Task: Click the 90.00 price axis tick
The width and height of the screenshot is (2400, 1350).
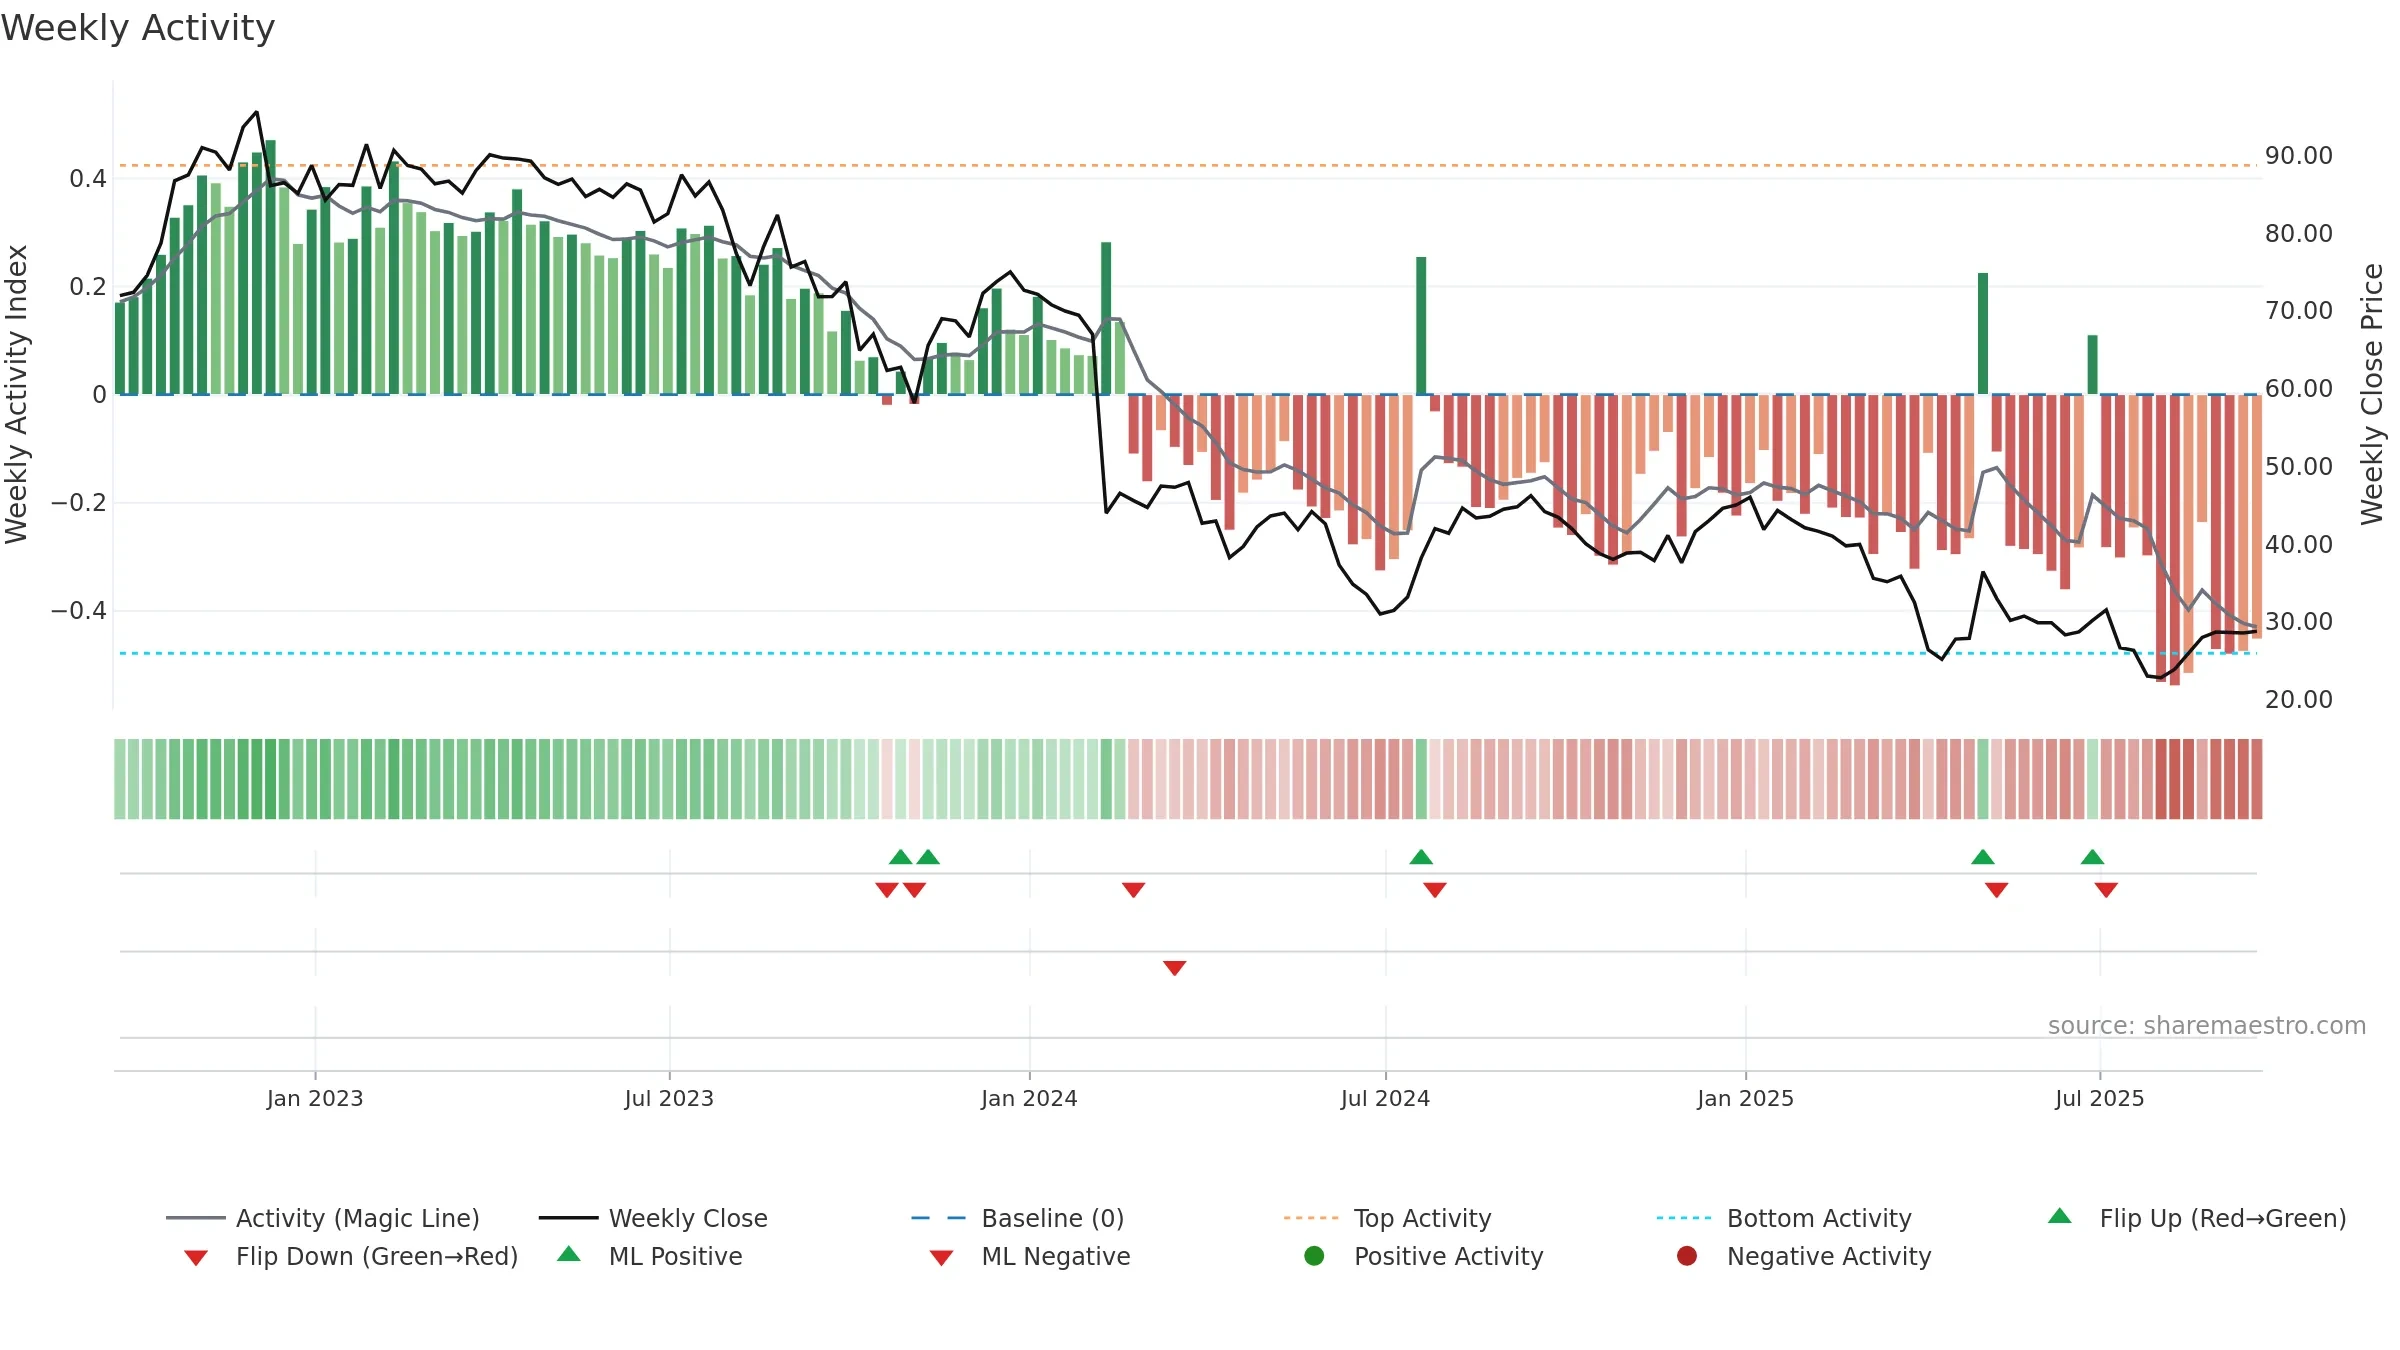Action: (2299, 156)
